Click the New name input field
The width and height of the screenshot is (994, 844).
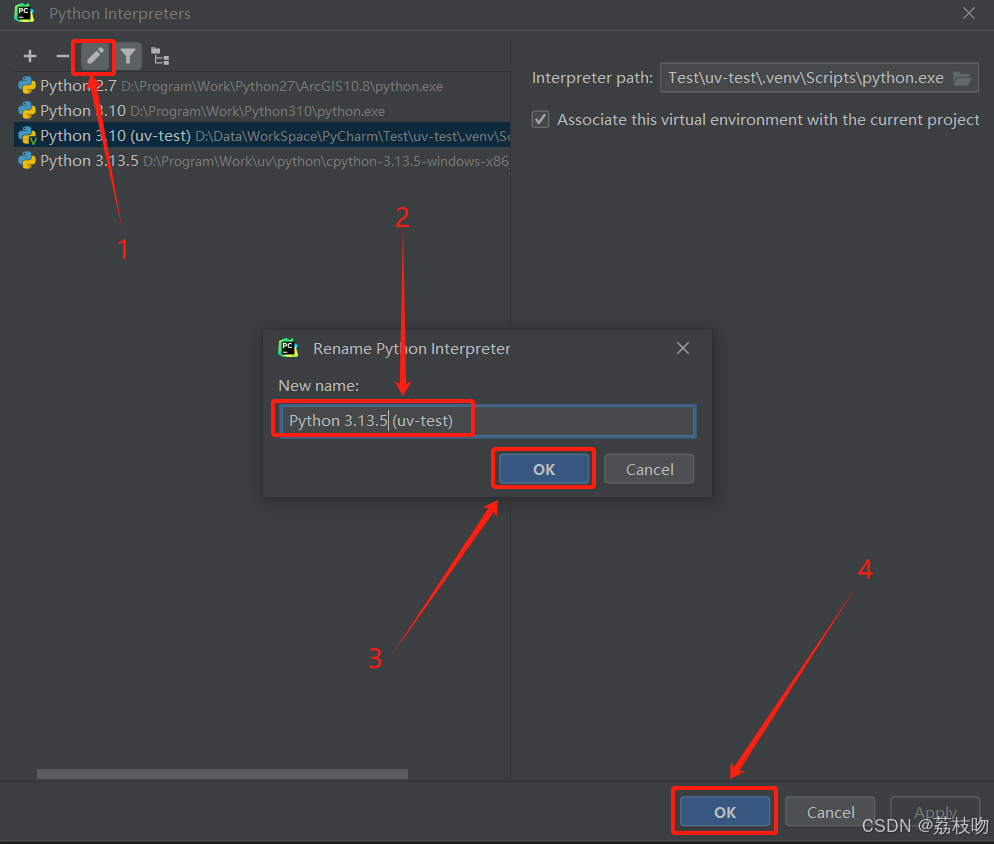[487, 421]
